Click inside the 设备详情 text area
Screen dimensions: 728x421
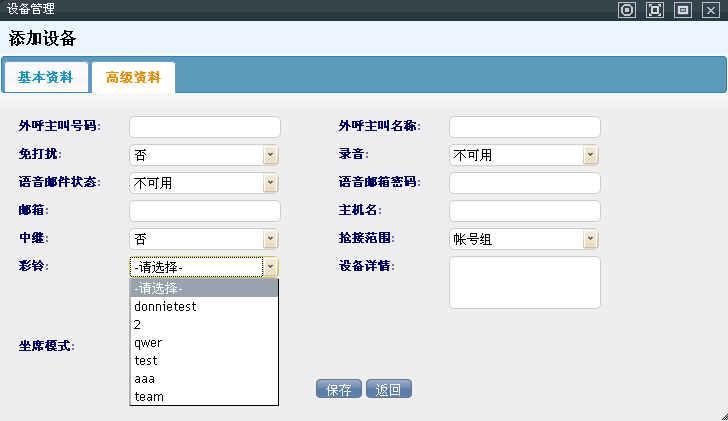(525, 283)
